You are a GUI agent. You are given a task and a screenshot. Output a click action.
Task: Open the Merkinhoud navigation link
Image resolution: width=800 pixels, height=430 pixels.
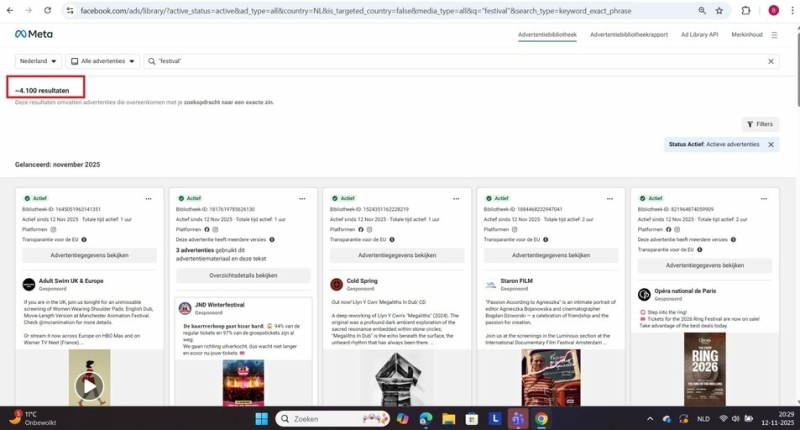coord(746,34)
